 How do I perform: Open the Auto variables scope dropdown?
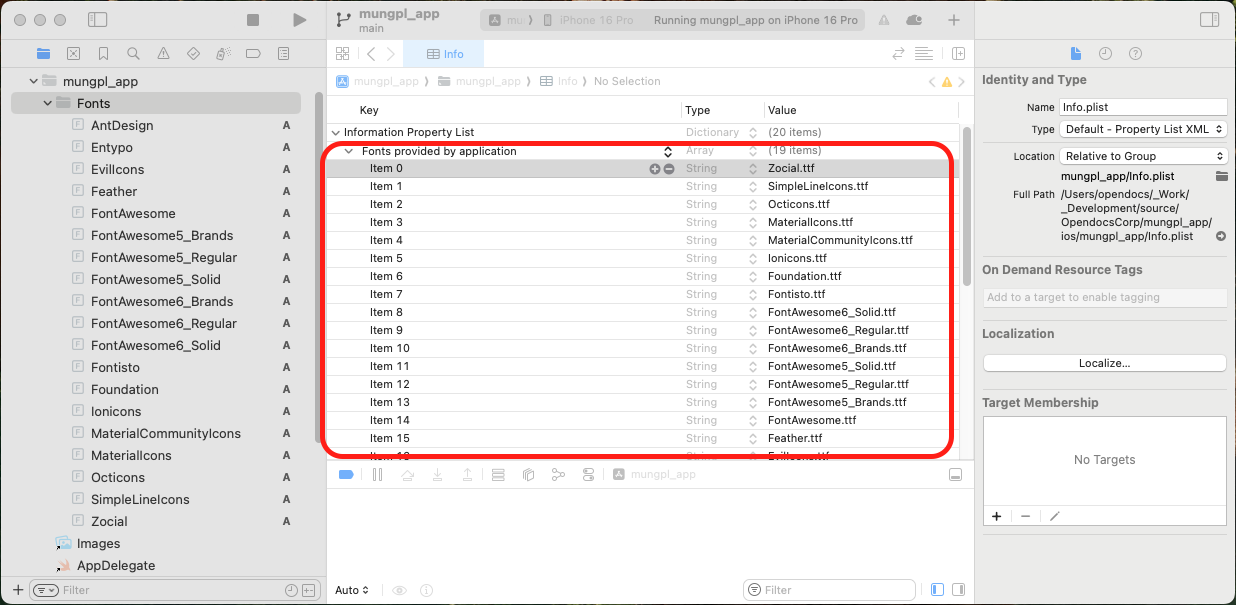tap(352, 590)
